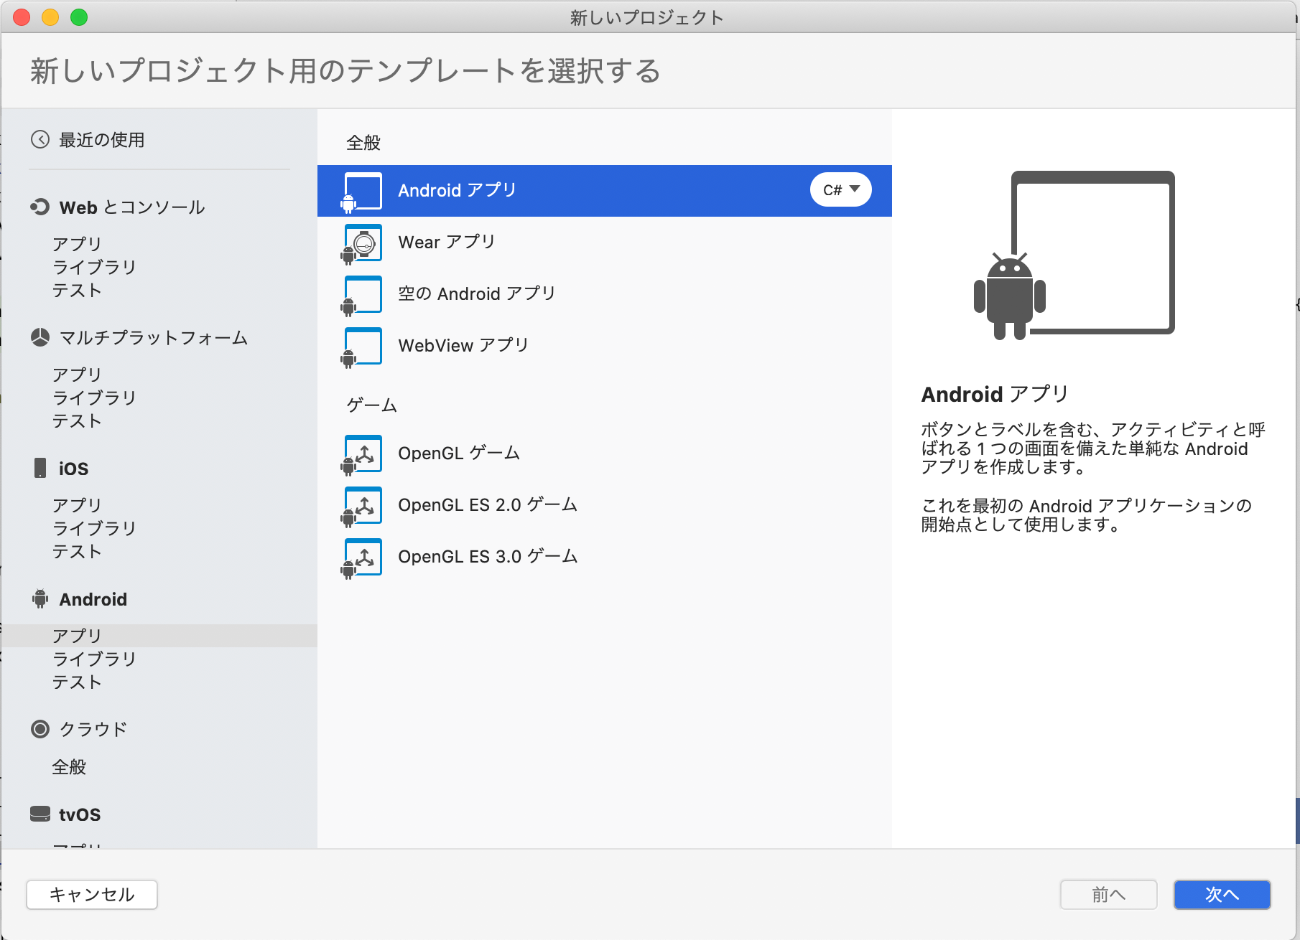Select 全般 under クラウド
This screenshot has width=1300, height=940.
click(x=69, y=767)
